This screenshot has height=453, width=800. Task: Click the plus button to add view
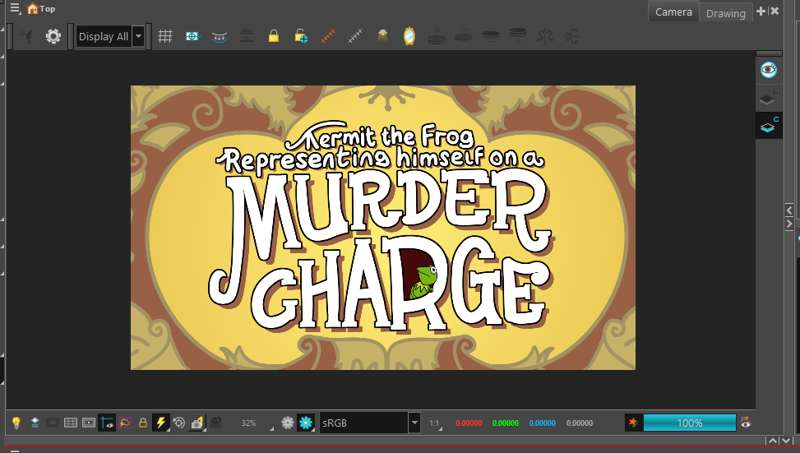(x=760, y=11)
